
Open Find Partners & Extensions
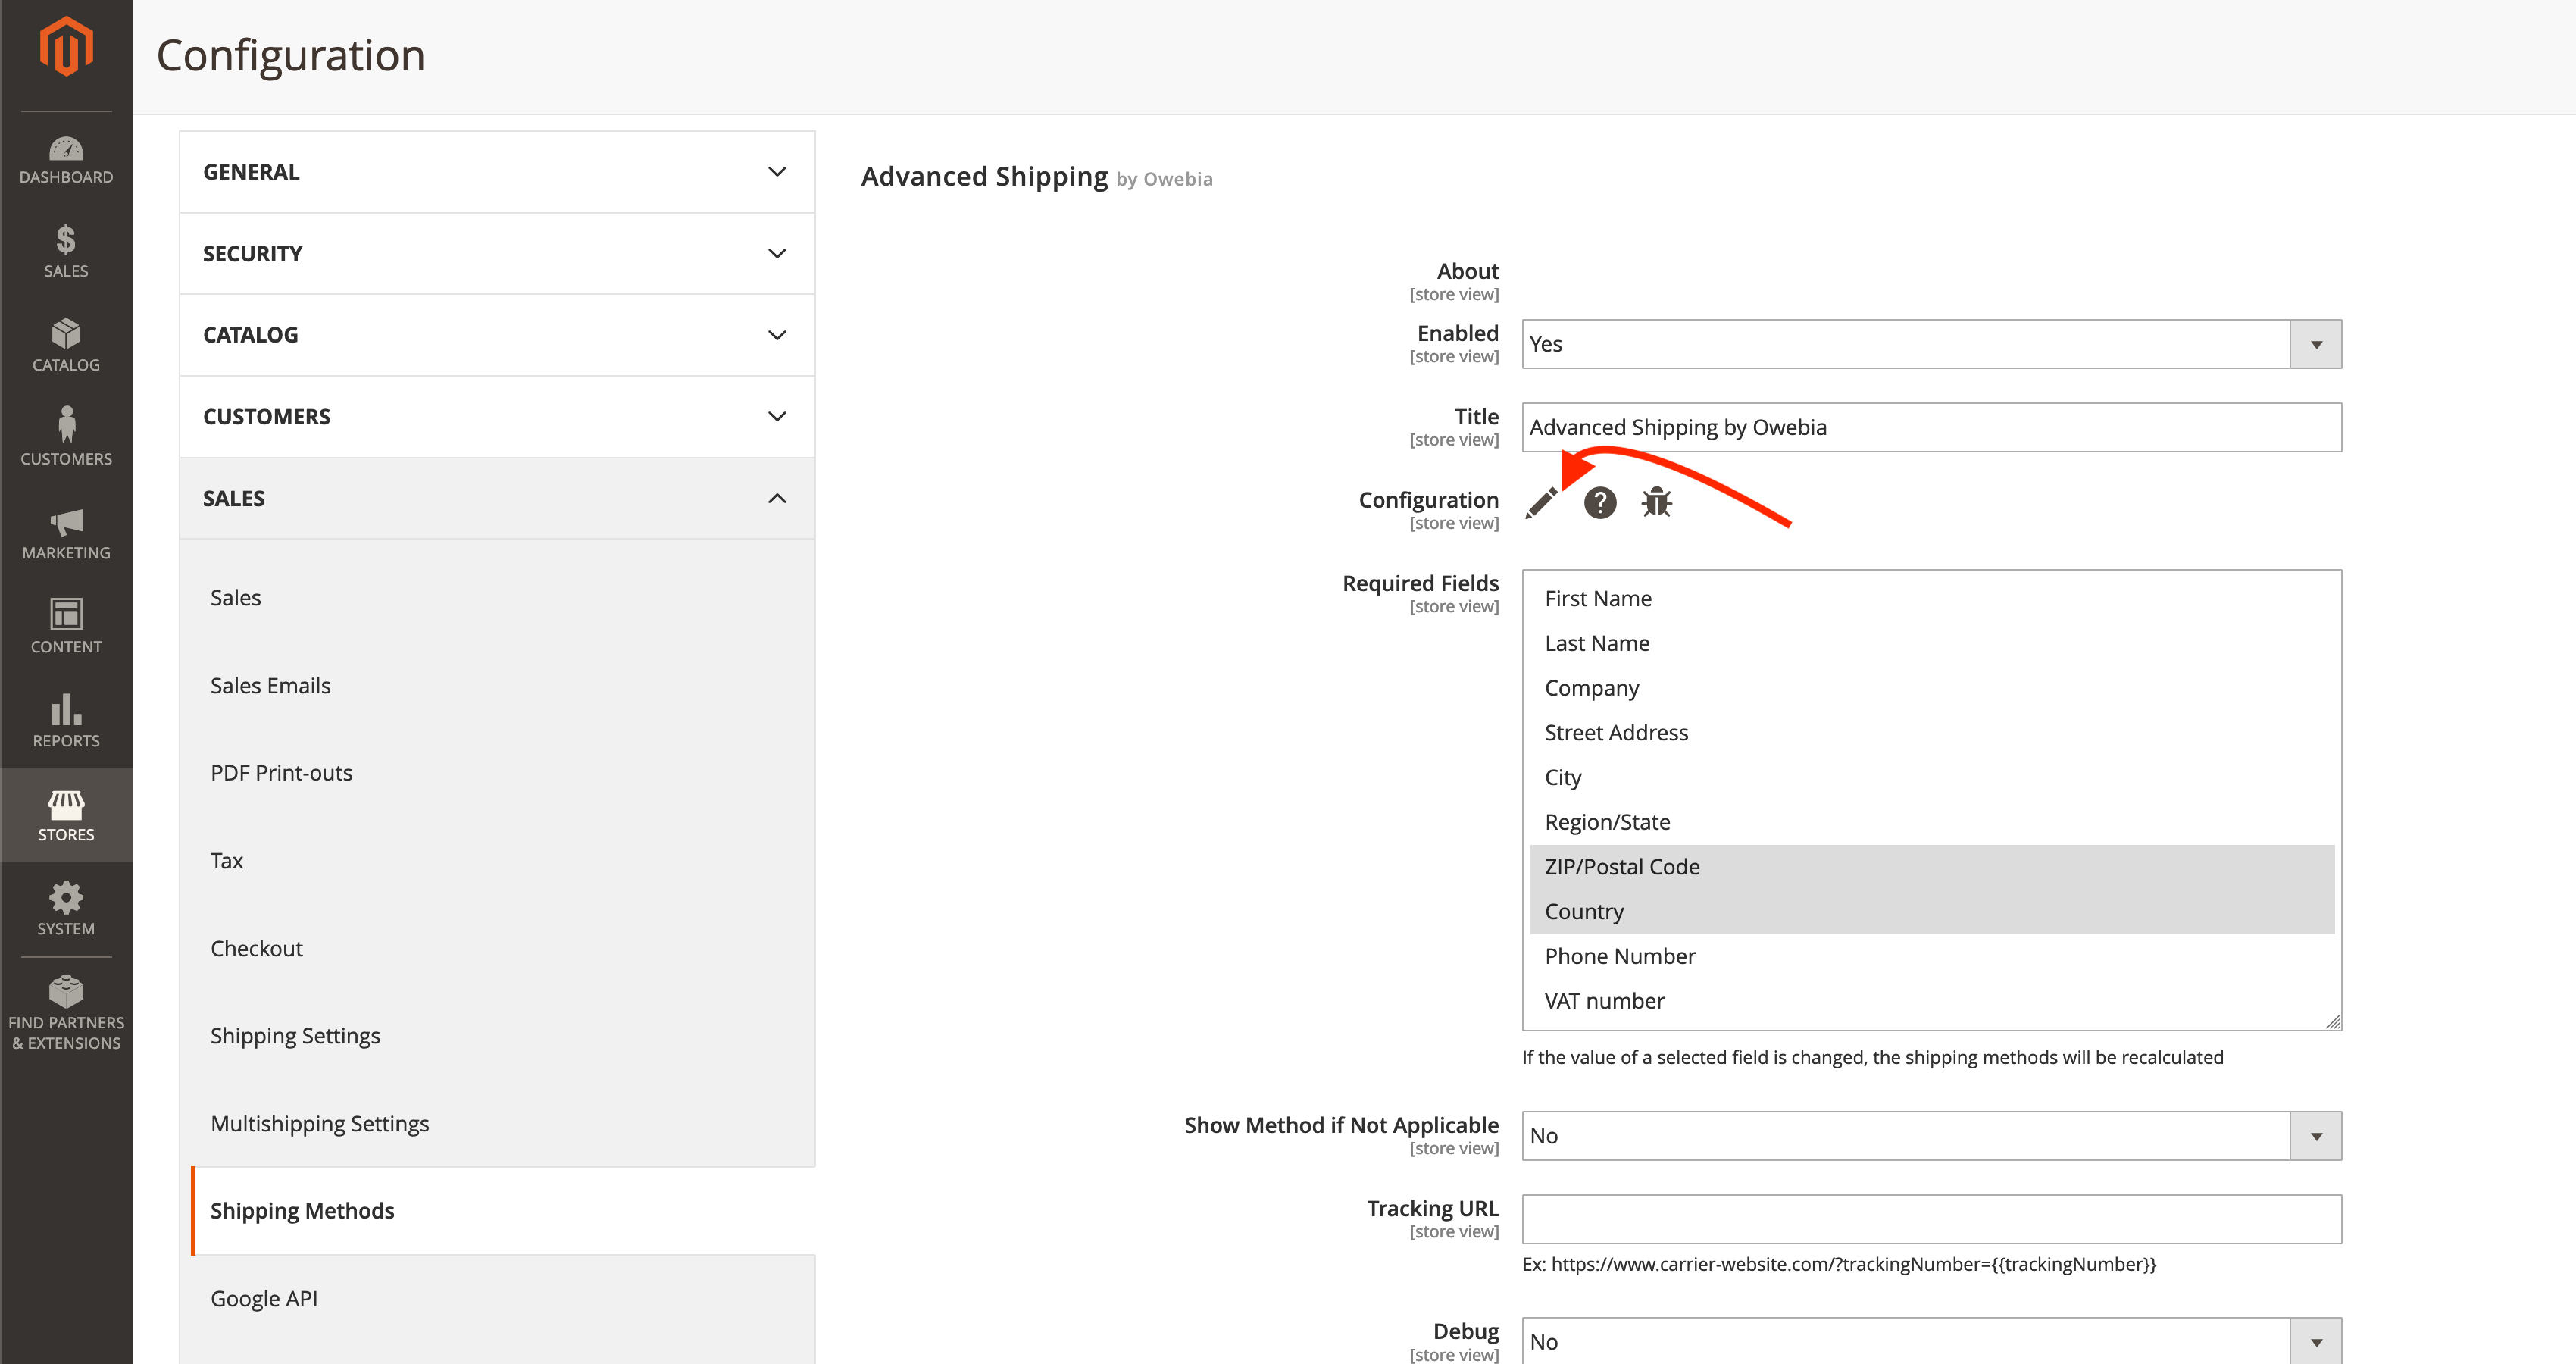[66, 1012]
